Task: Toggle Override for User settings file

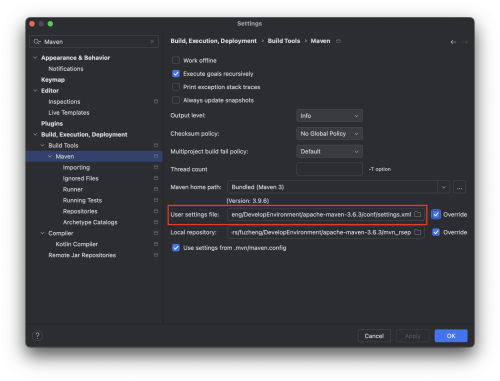Action: 436,214
